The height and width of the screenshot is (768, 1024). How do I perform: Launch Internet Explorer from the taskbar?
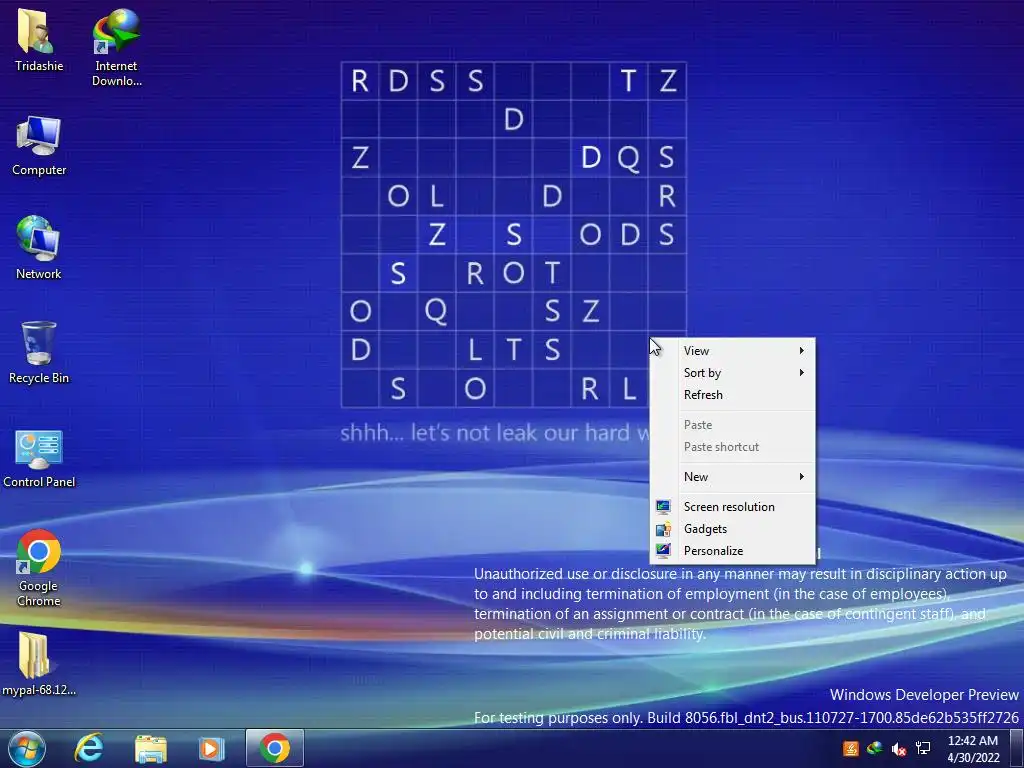click(x=89, y=748)
